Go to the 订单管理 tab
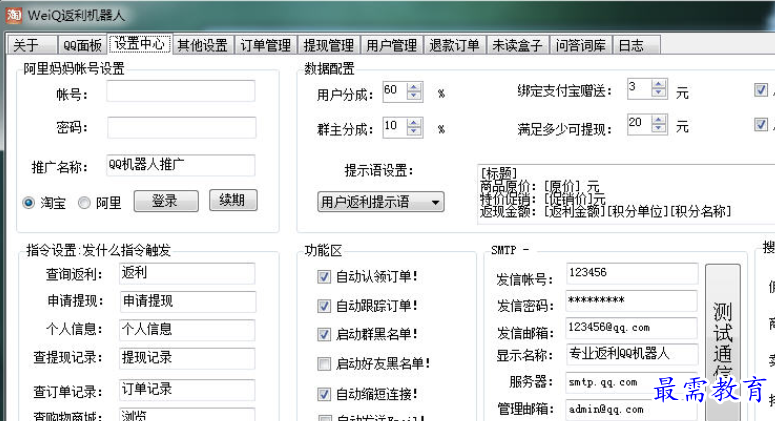The height and width of the screenshot is (421, 775). coord(266,45)
